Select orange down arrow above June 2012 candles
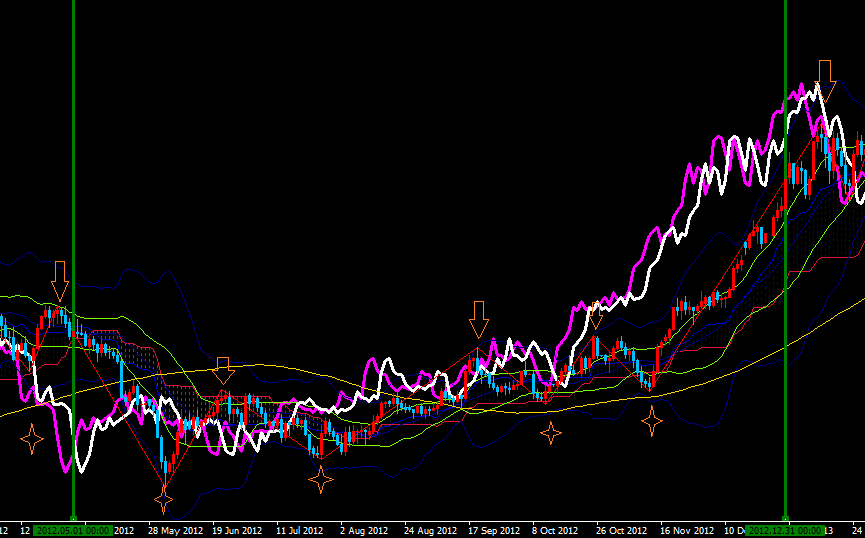 coord(223,371)
